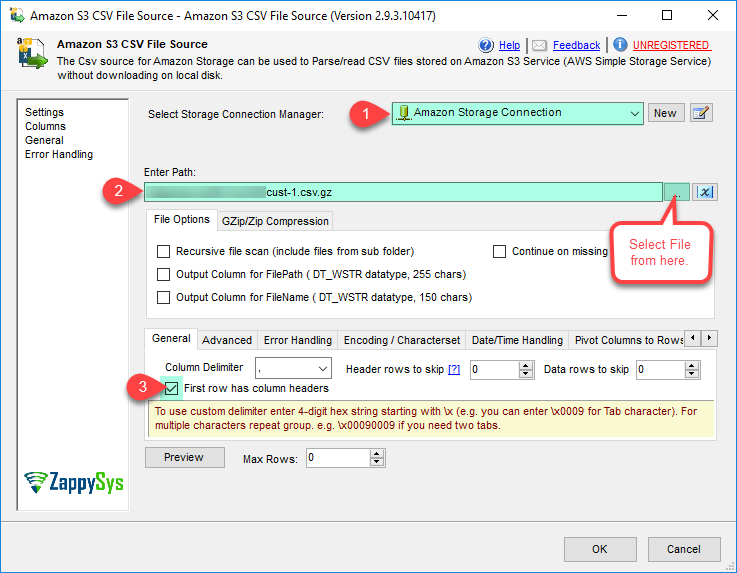Click the browse (...) file button
Screen dimensions: 737x573
(x=676, y=192)
